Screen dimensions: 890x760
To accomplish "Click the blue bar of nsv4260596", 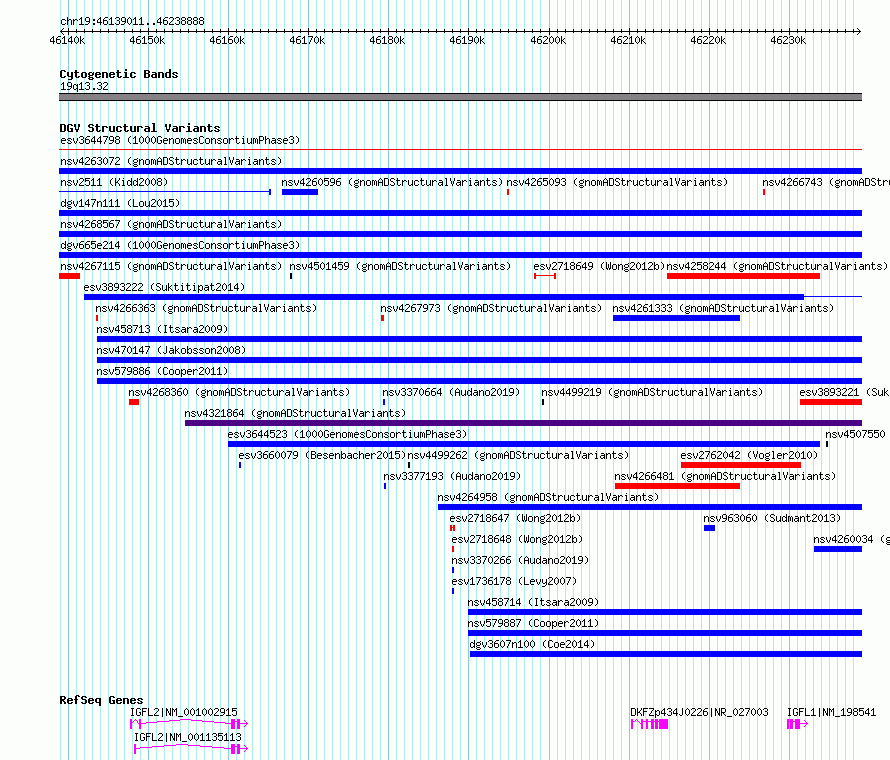I will tap(300, 192).
